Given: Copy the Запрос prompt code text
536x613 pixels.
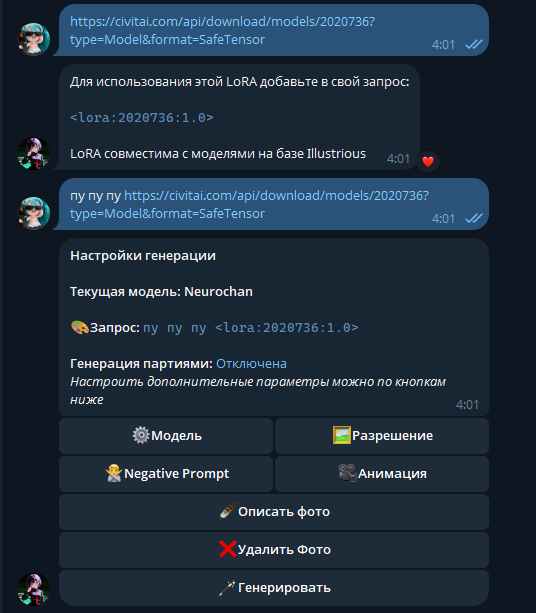Looking at the screenshot, I should (251, 328).
